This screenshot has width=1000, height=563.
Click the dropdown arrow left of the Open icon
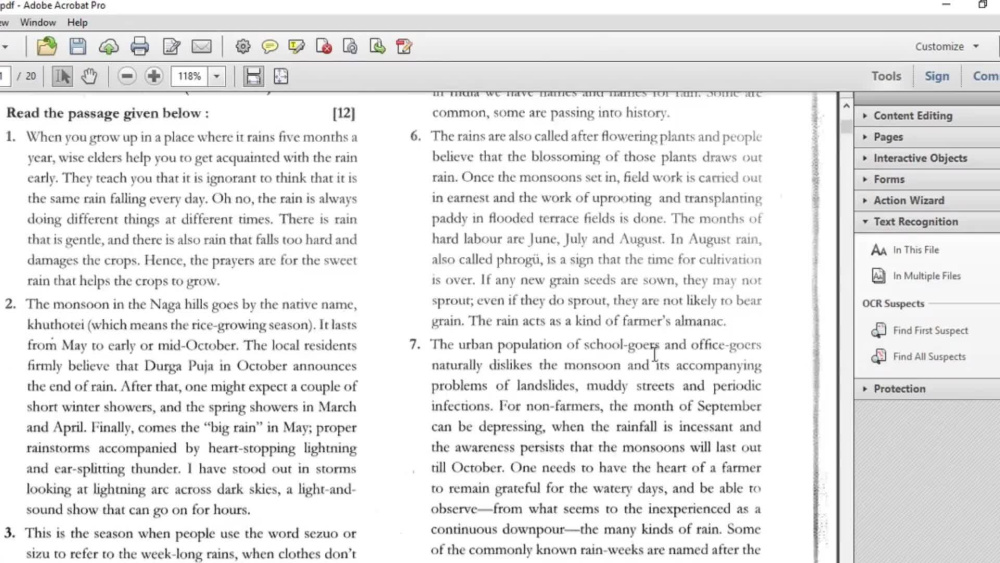pos(5,47)
